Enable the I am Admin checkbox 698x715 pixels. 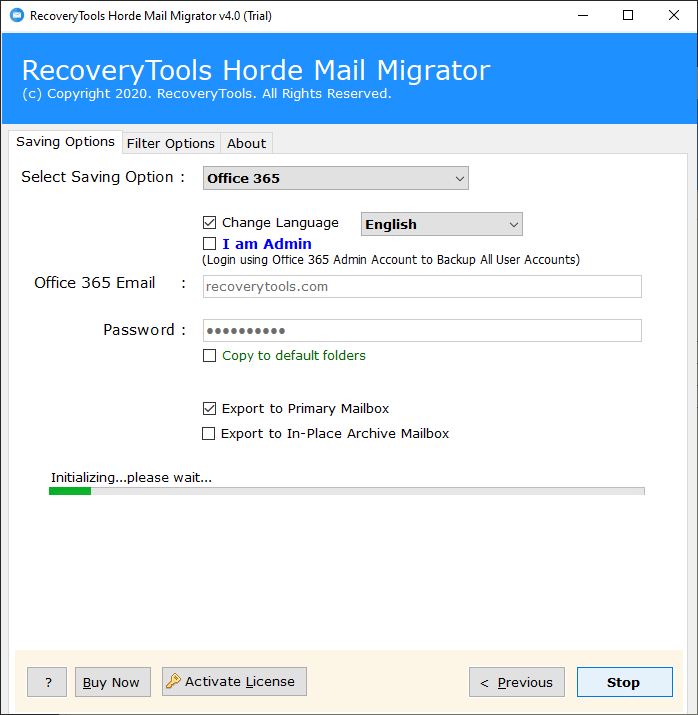(209, 244)
